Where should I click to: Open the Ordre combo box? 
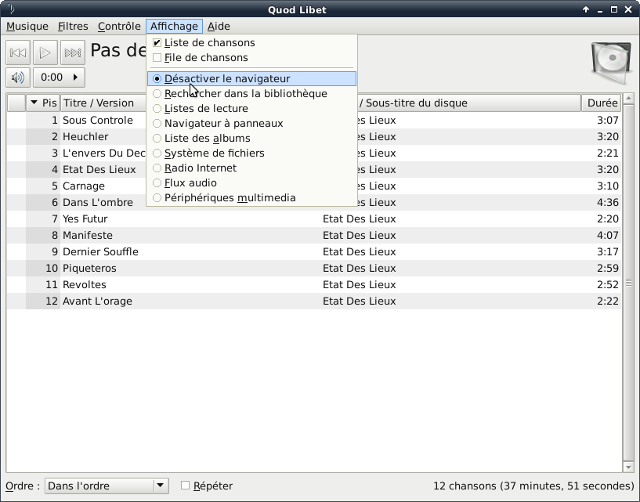(x=107, y=486)
